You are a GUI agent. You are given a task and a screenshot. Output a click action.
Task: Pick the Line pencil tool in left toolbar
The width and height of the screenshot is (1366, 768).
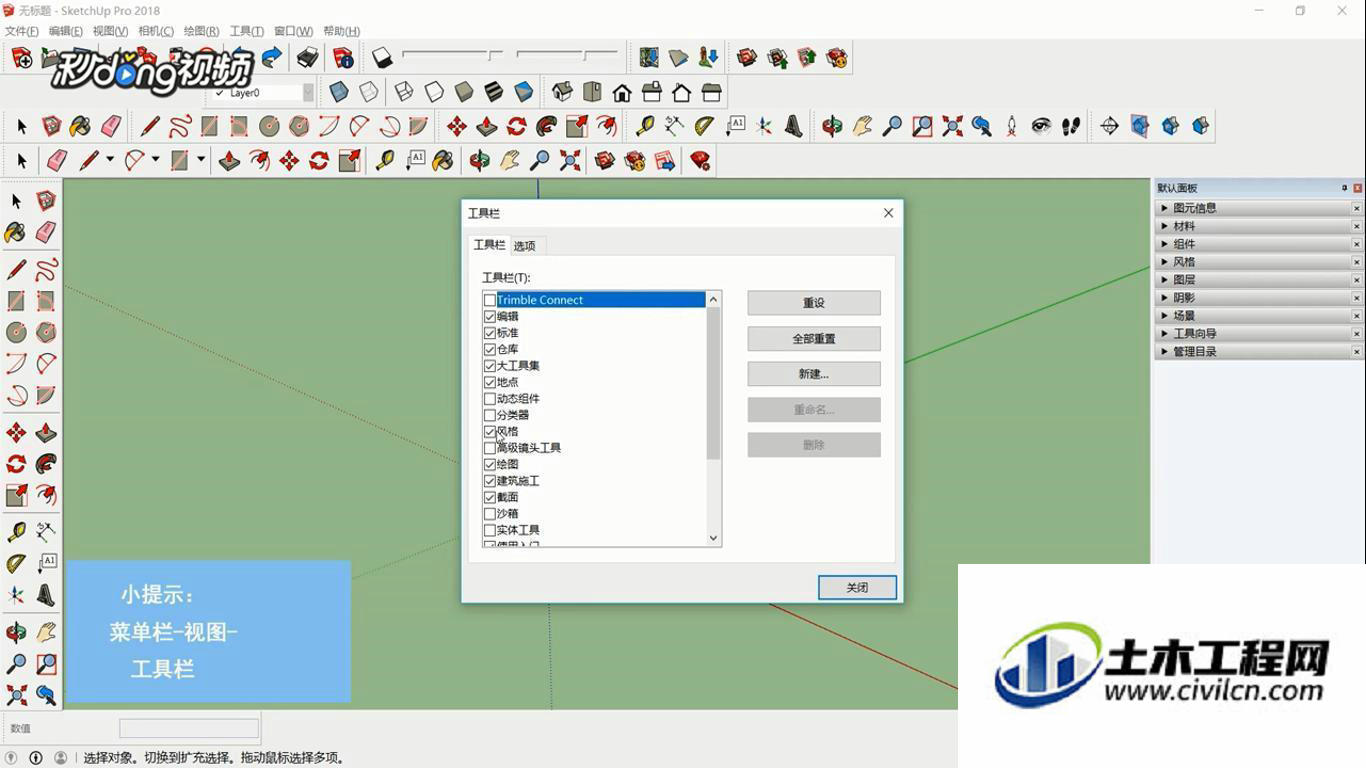click(16, 270)
